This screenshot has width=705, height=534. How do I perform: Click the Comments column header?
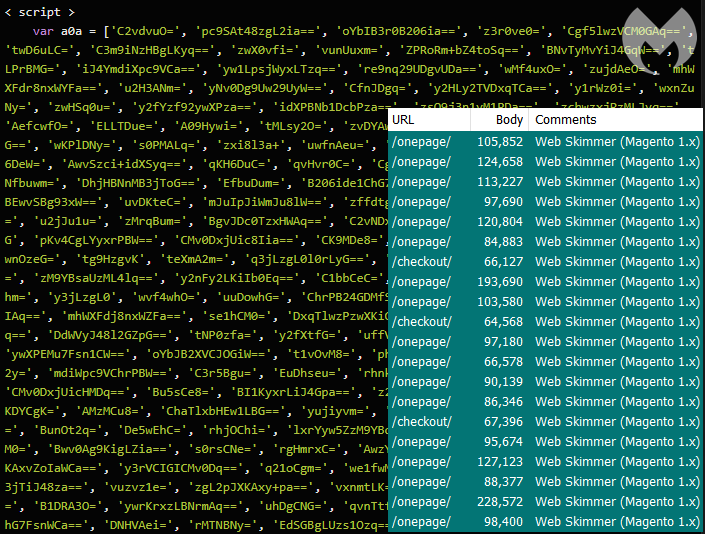[x=566, y=120]
